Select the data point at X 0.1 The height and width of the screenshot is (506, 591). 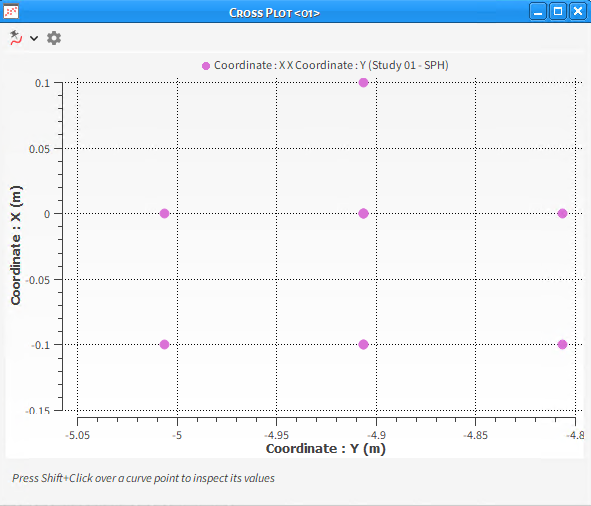[x=363, y=82]
